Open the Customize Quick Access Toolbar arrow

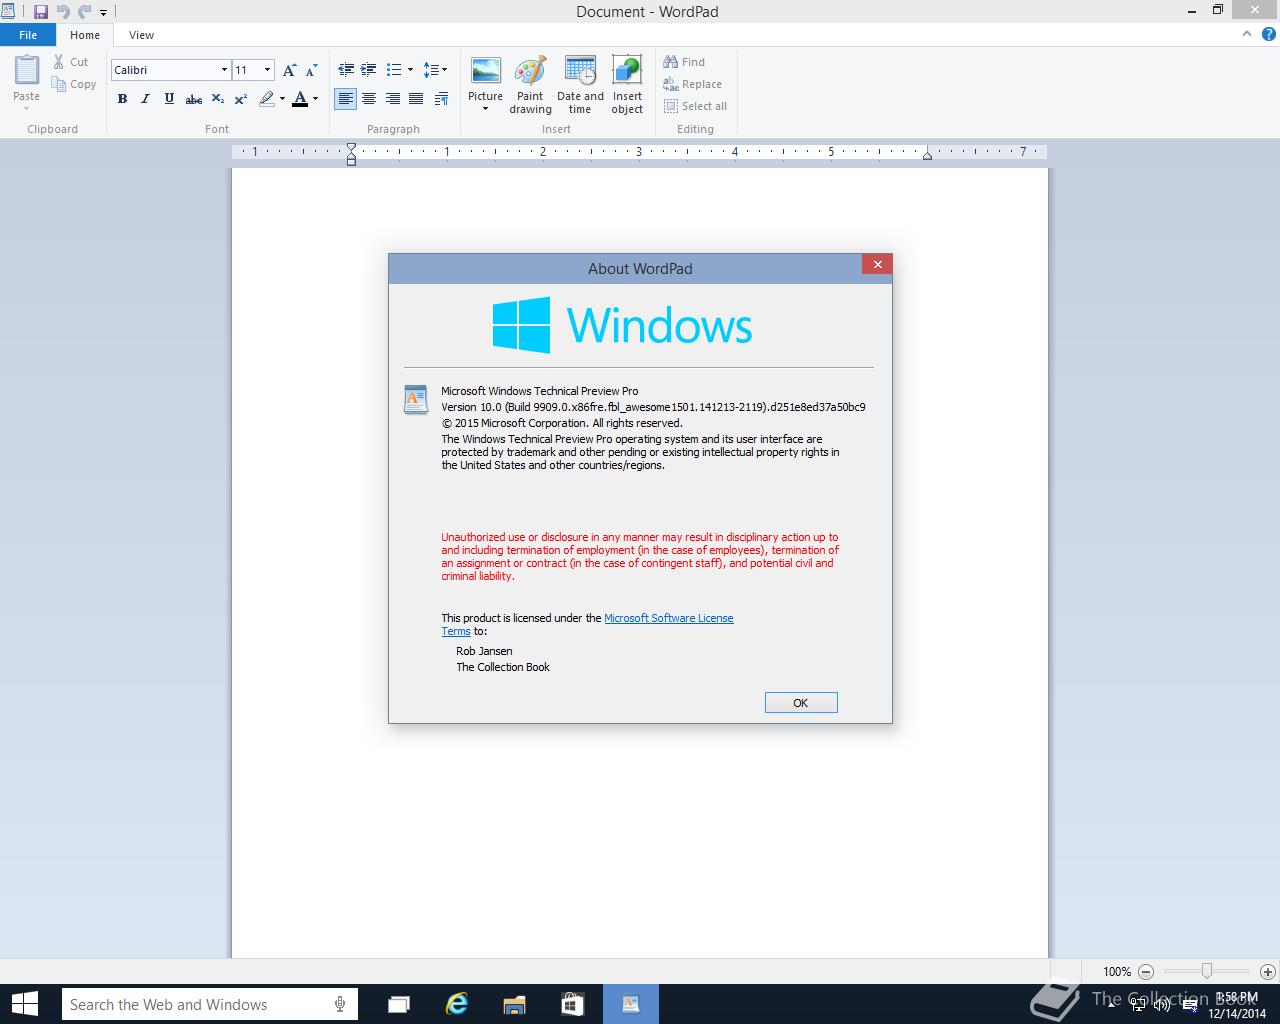click(x=103, y=13)
